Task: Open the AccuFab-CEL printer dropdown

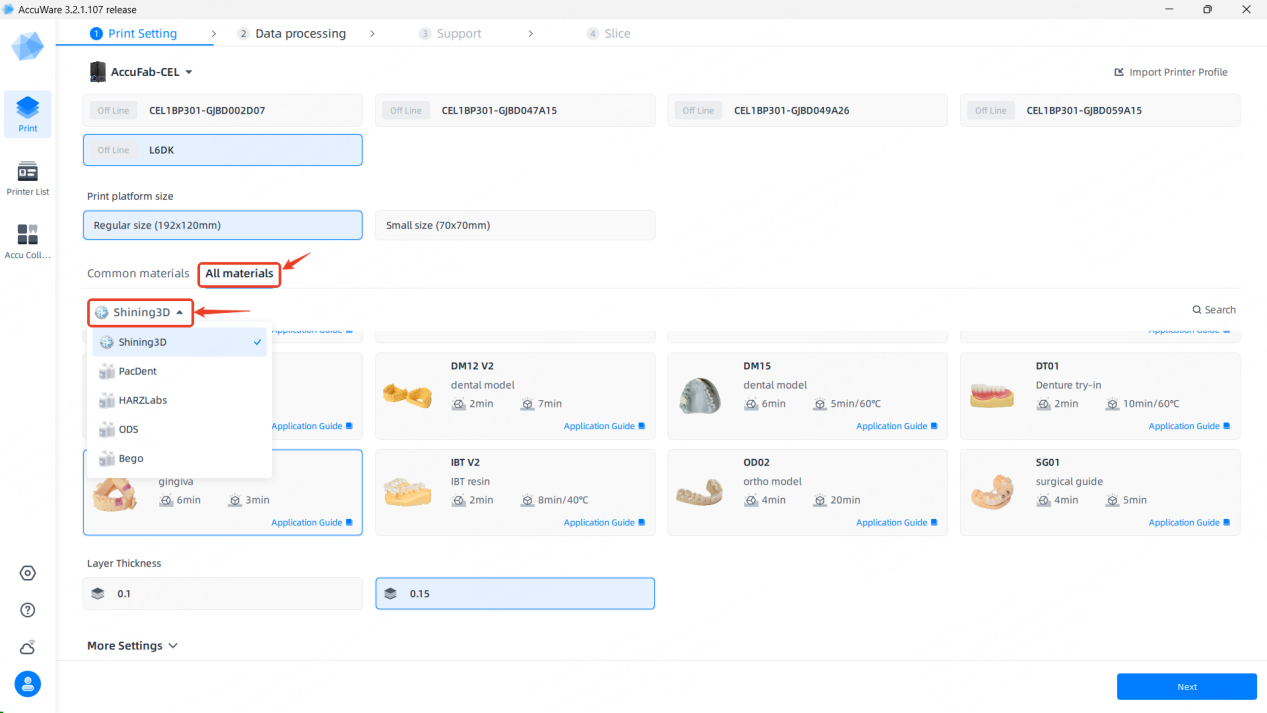Action: coord(141,72)
